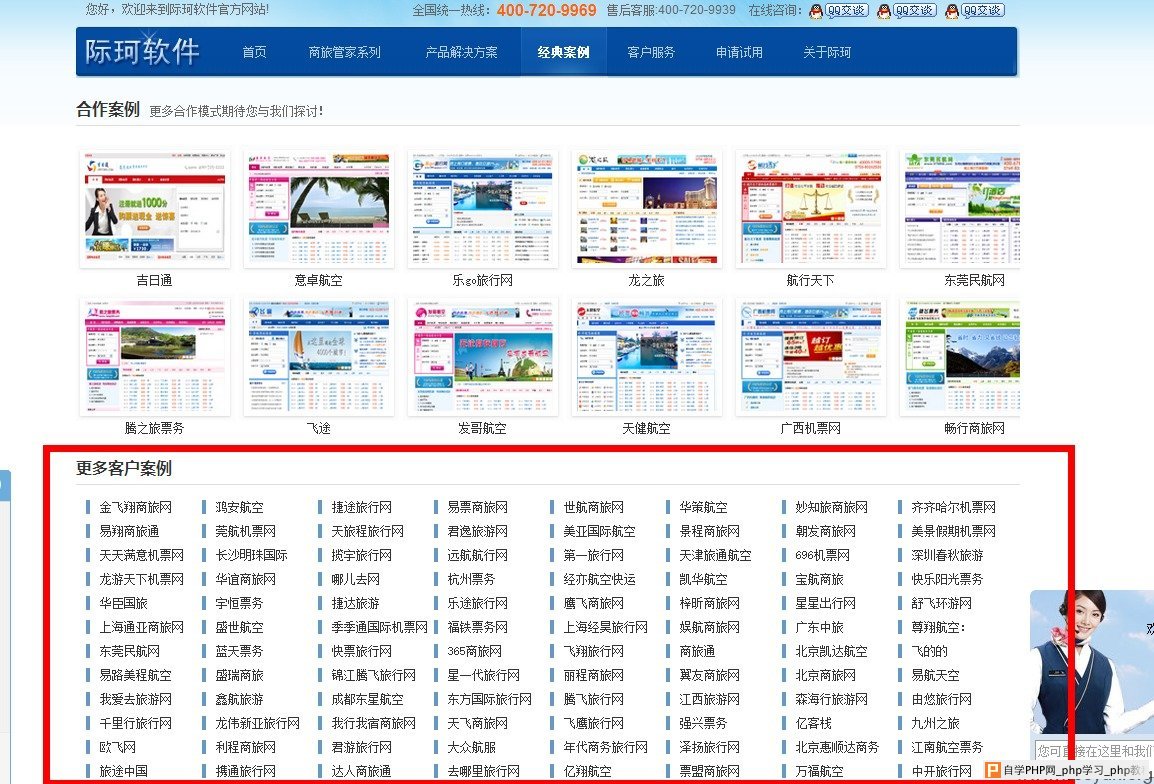This screenshot has width=1154, height=784.
Task: Open the 娱航商旅网 customer link
Action: tap(709, 627)
